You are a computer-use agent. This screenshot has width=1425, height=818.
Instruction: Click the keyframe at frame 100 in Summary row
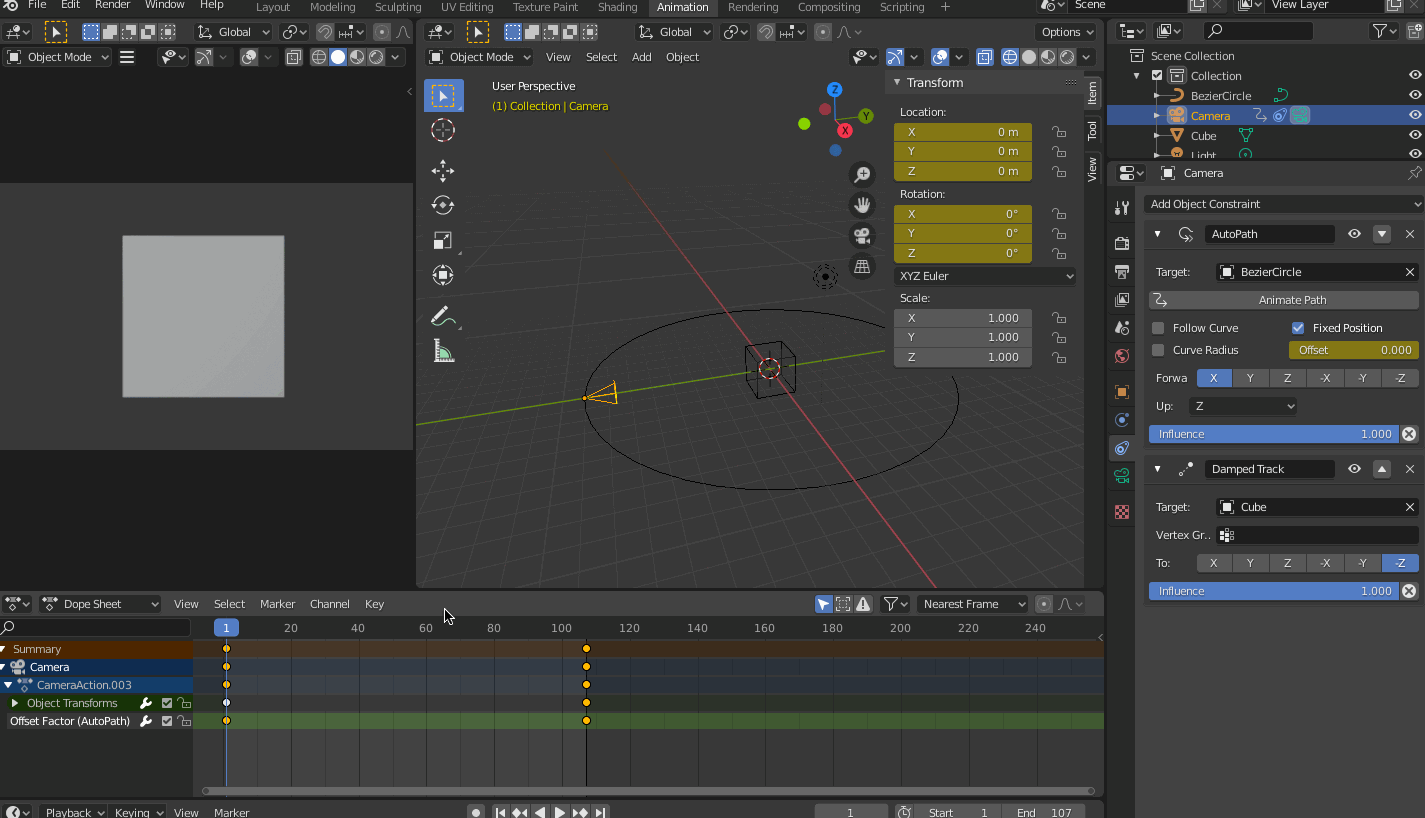586,649
